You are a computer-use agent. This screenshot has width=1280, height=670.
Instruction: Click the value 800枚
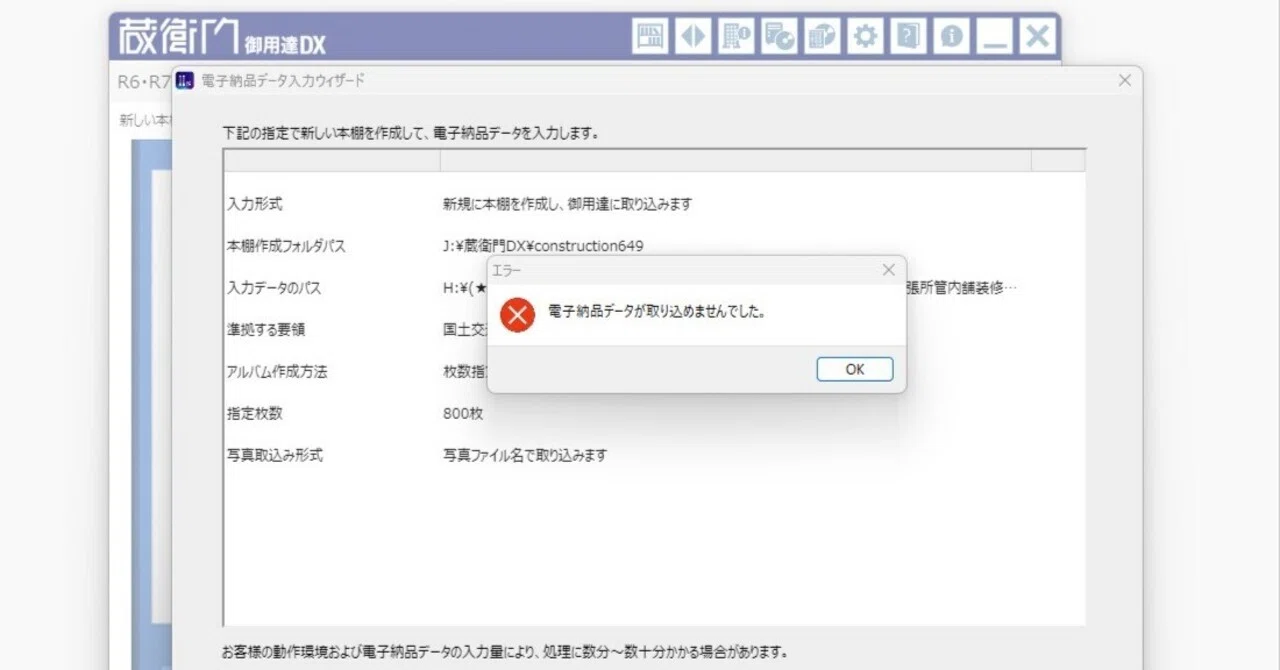click(463, 413)
